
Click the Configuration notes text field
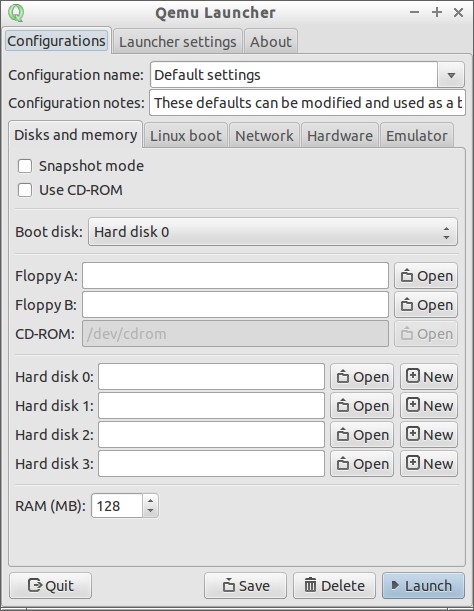tap(307, 103)
